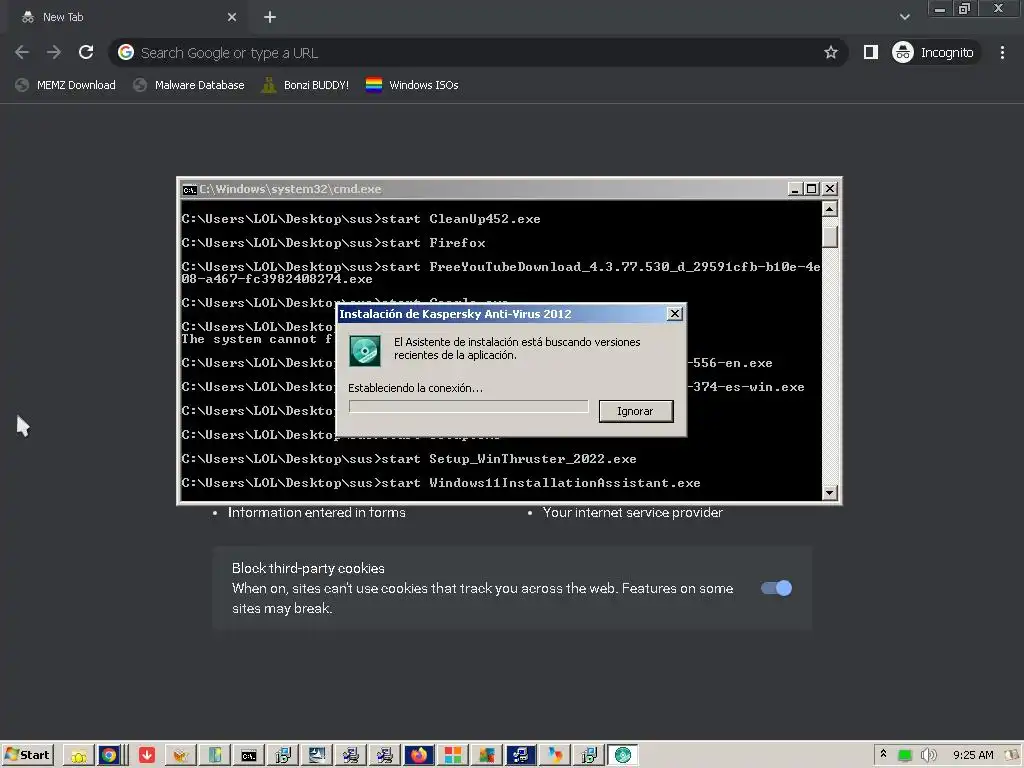Click the cmd.exe window scrollbar up arrow
1024x768 pixels.
click(829, 209)
